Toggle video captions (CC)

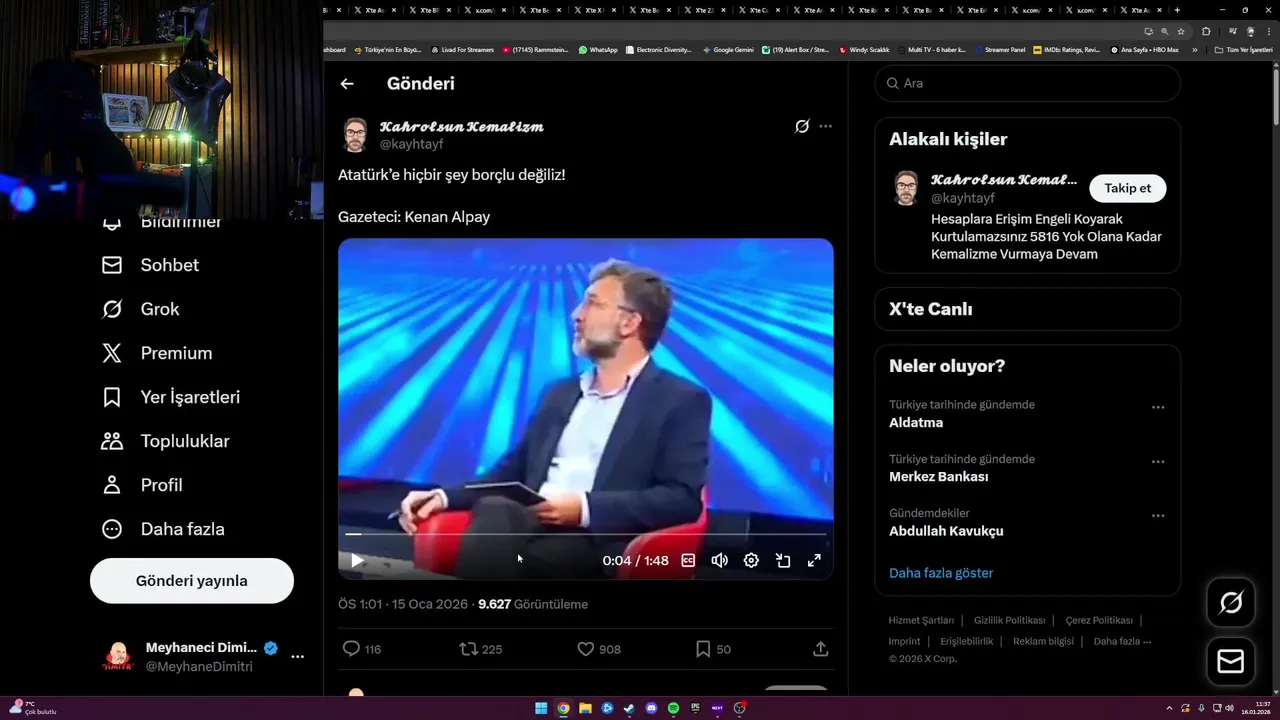tap(688, 561)
